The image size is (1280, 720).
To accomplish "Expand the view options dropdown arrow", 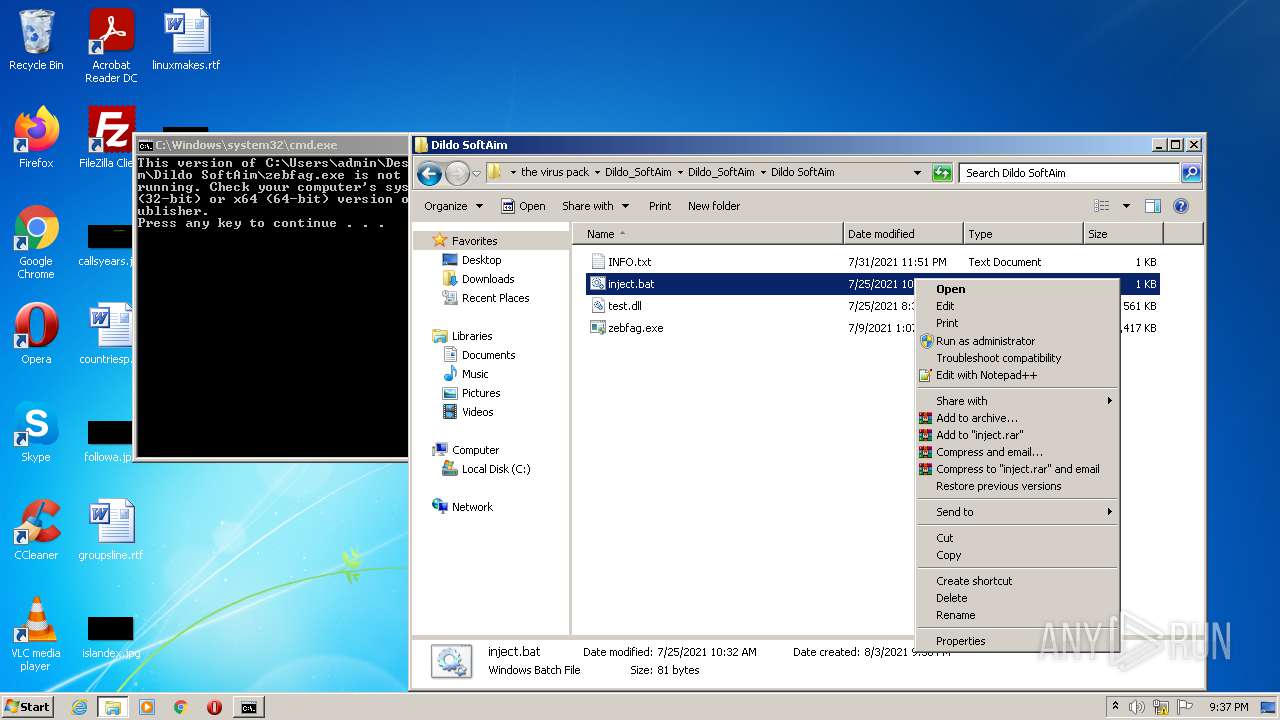I will point(1125,206).
